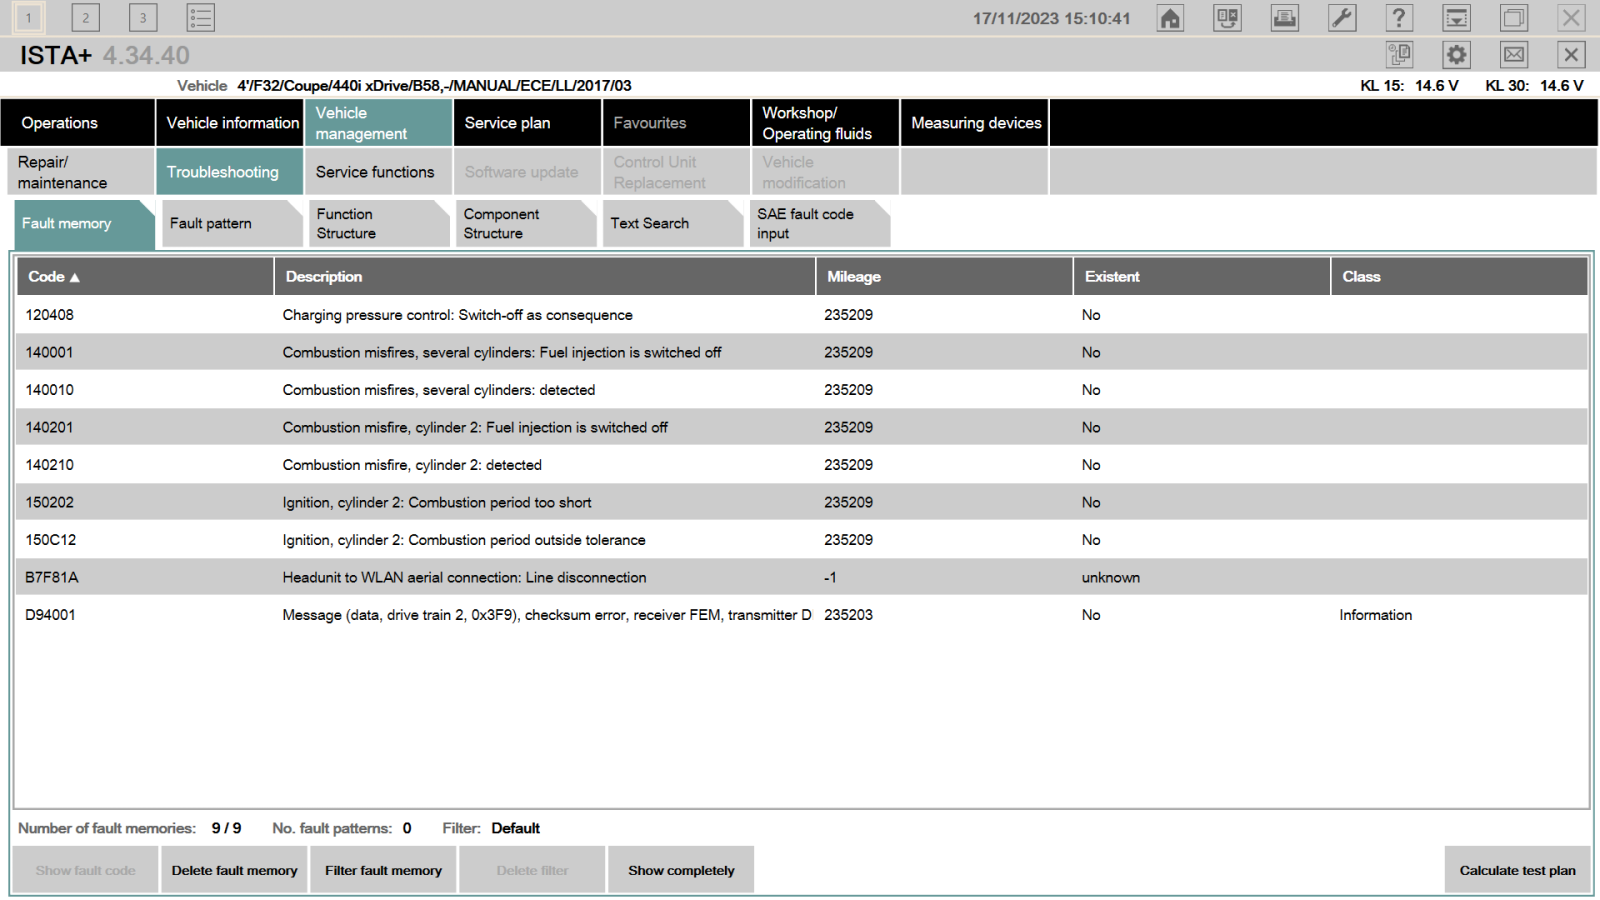The width and height of the screenshot is (1600, 900).
Task: Select the Troubleshooting sub-tab
Action: (230, 172)
